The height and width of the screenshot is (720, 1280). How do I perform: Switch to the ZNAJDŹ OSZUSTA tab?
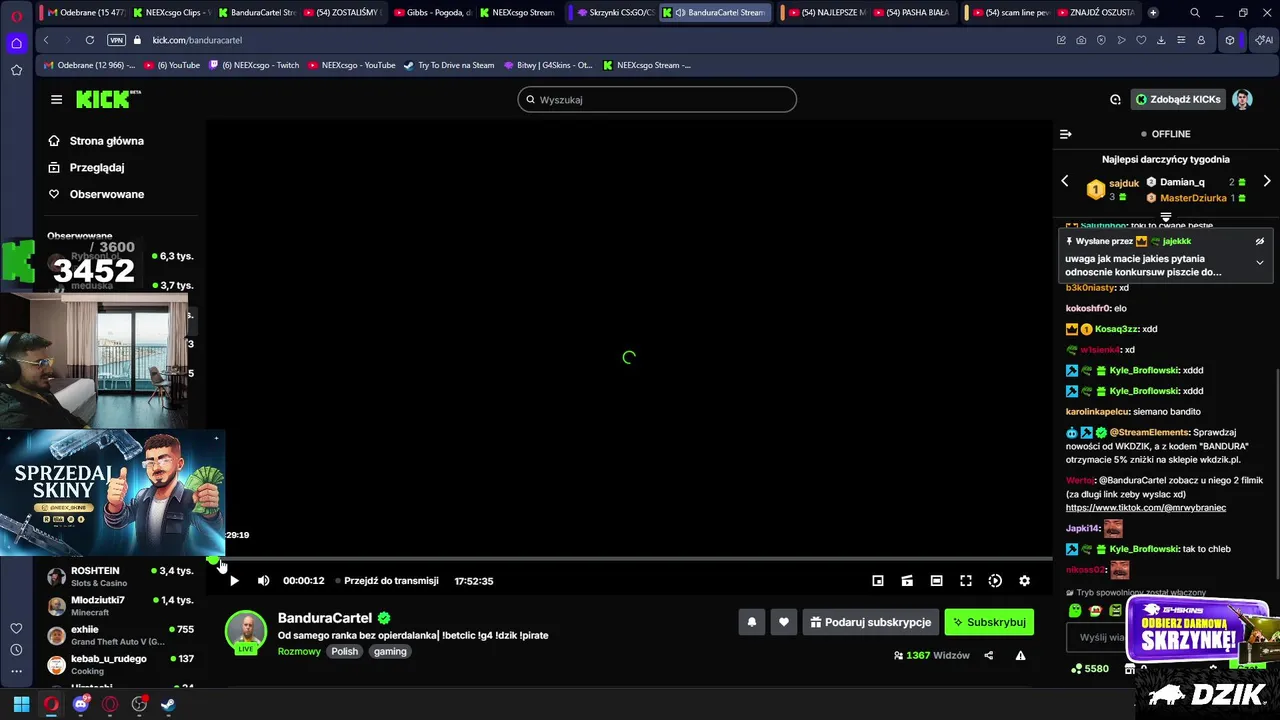[1094, 12]
